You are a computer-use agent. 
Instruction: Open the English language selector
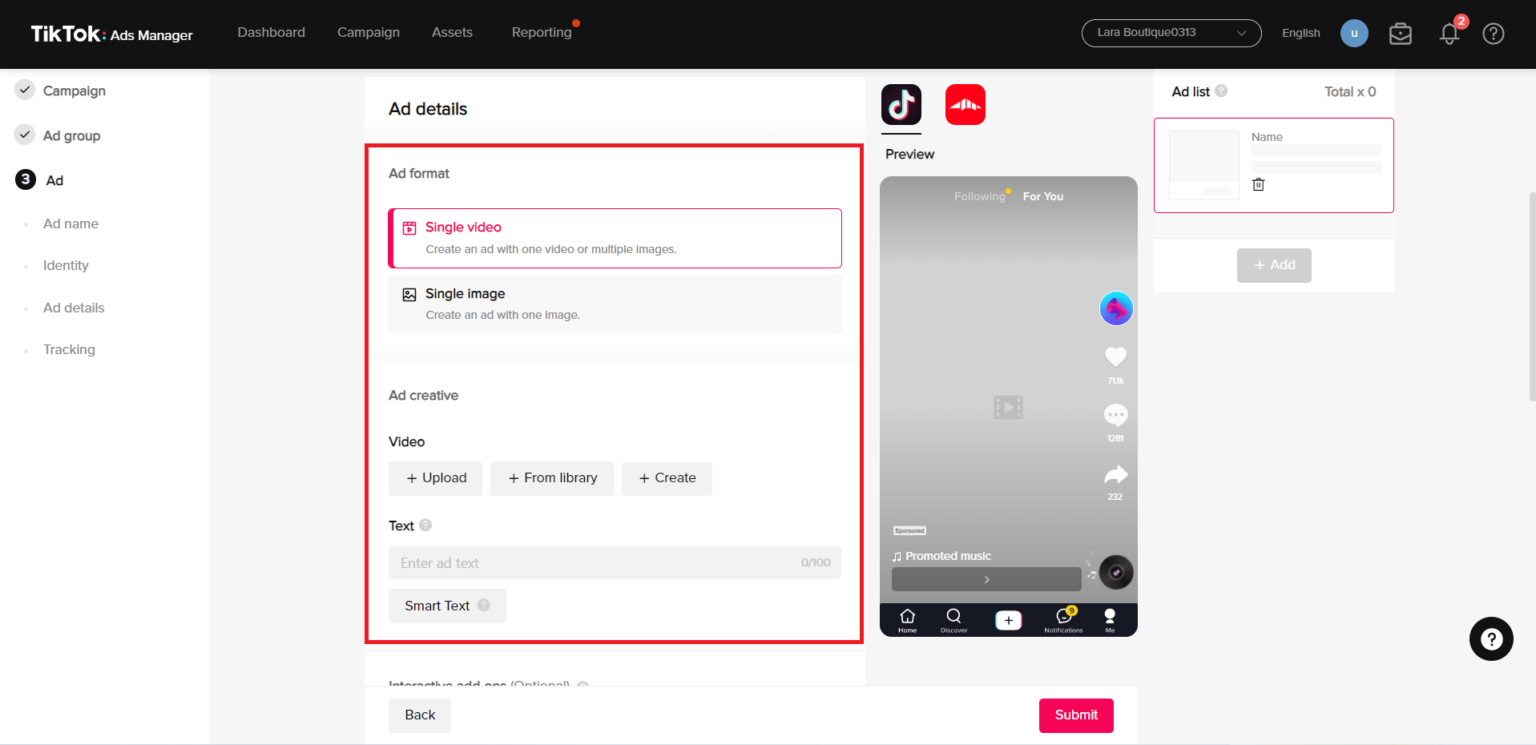pyautogui.click(x=1300, y=33)
